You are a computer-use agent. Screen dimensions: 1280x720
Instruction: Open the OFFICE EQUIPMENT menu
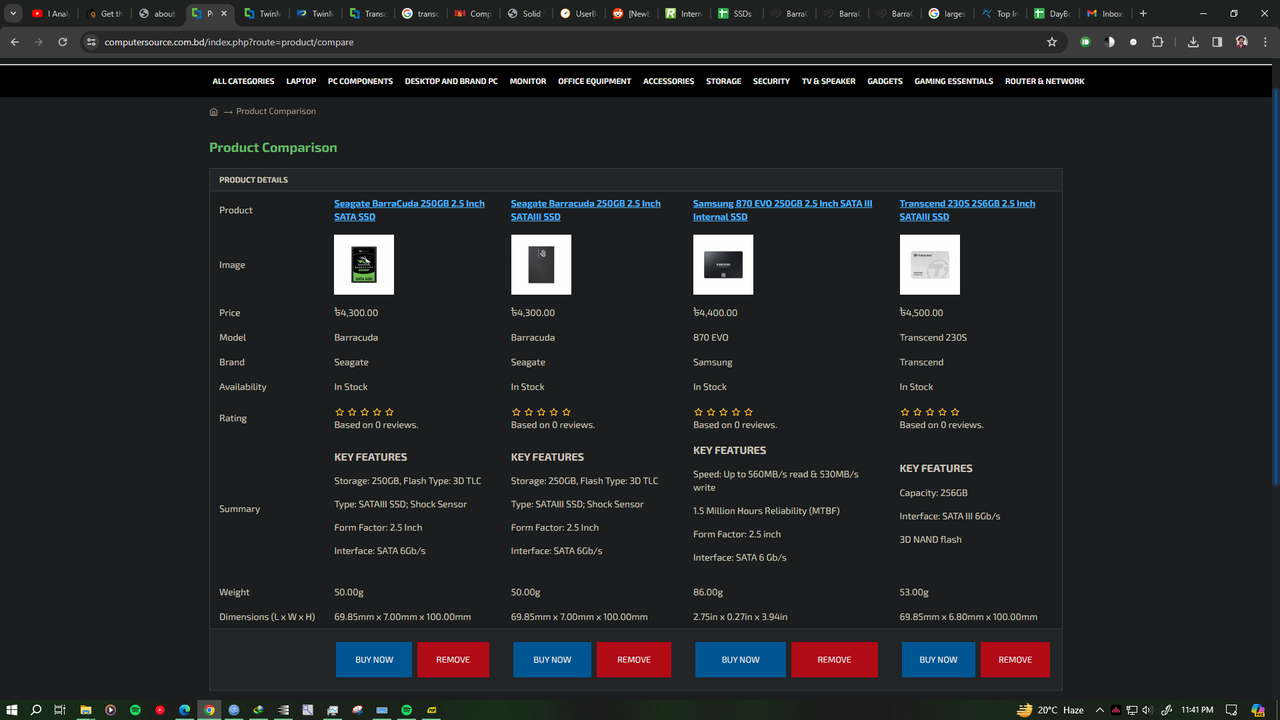pyautogui.click(x=595, y=81)
